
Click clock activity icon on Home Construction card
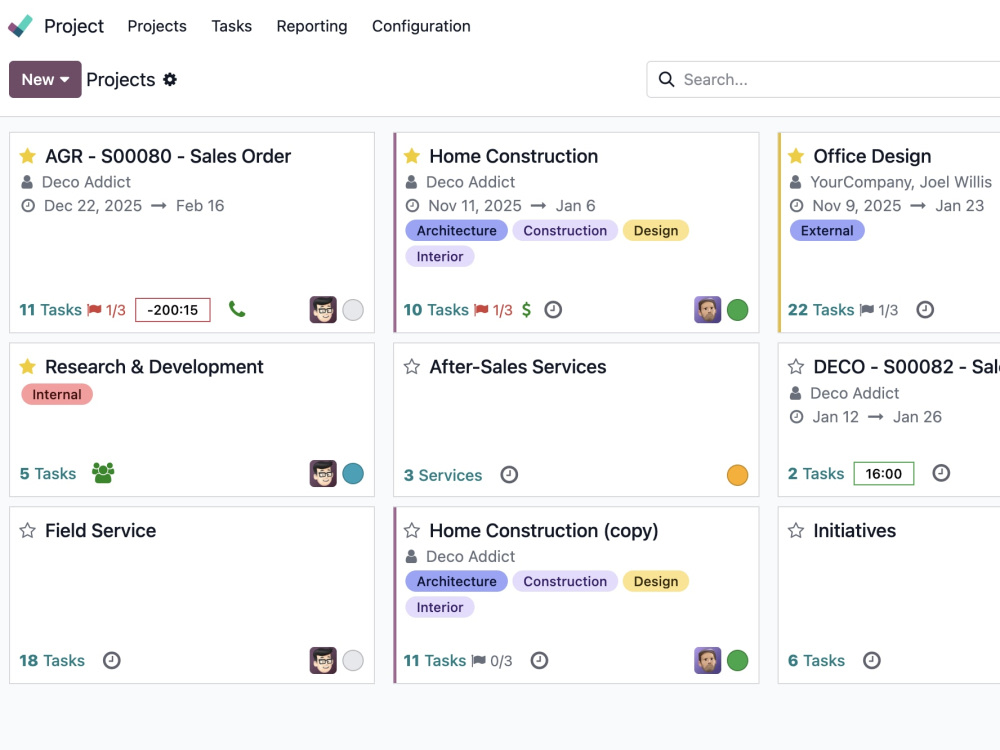(553, 310)
